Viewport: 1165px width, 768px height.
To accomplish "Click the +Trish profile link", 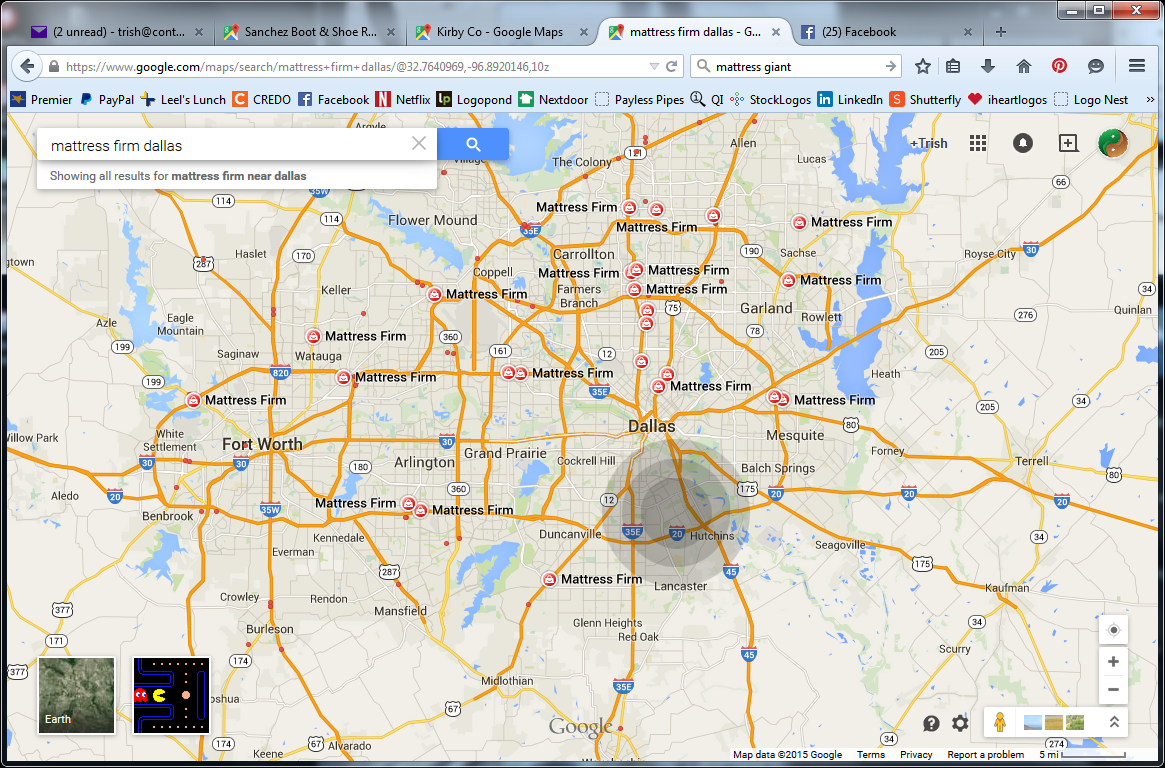I will point(929,143).
